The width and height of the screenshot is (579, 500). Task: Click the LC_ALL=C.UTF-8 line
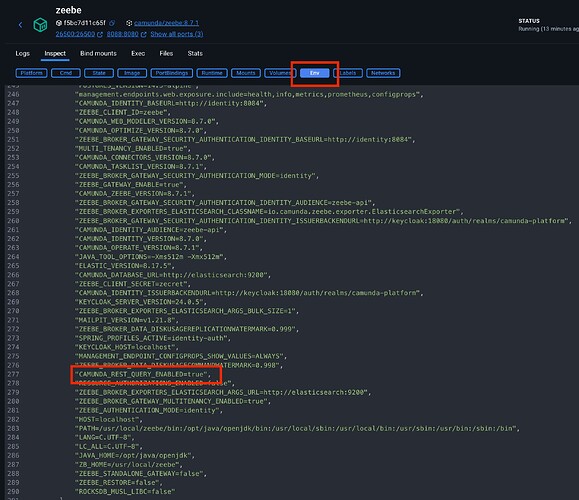click(109, 447)
